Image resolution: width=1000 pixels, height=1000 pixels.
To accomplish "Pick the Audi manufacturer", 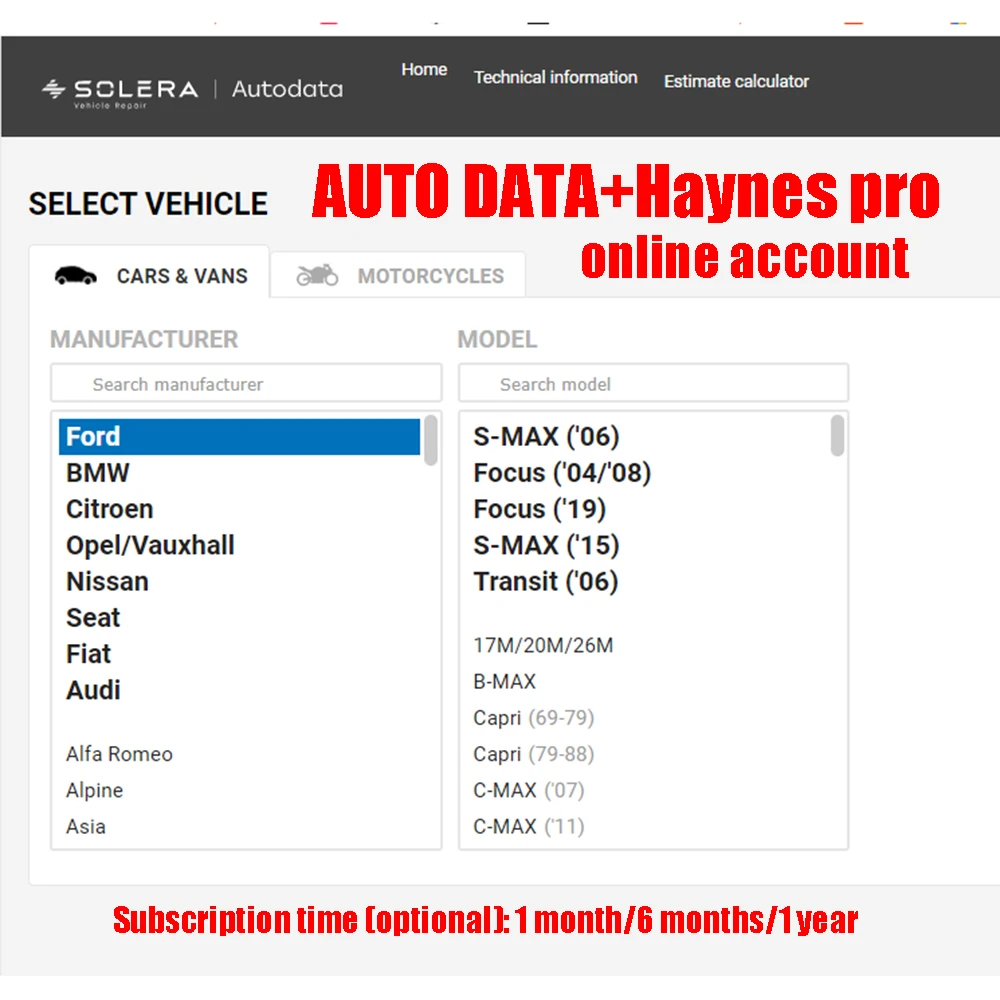I will [94, 690].
